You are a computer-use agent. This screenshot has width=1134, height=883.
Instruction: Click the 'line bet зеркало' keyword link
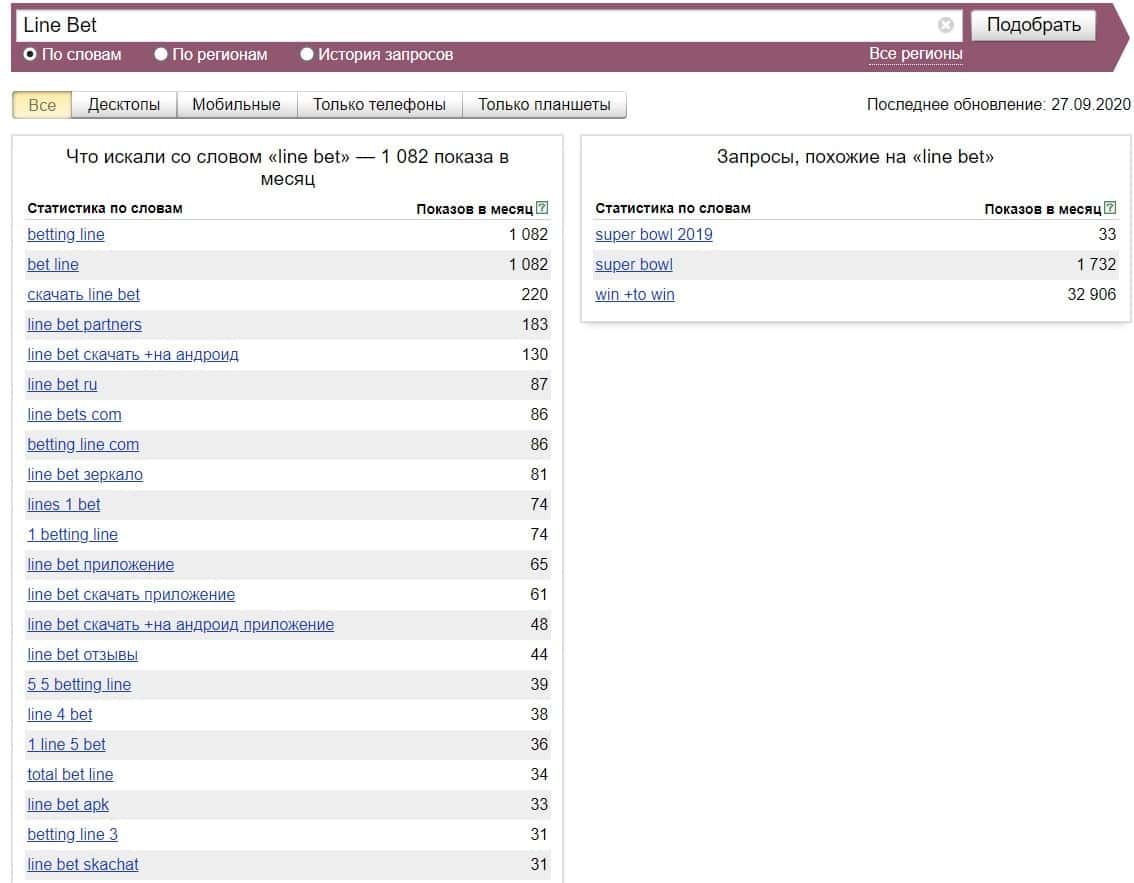point(85,475)
